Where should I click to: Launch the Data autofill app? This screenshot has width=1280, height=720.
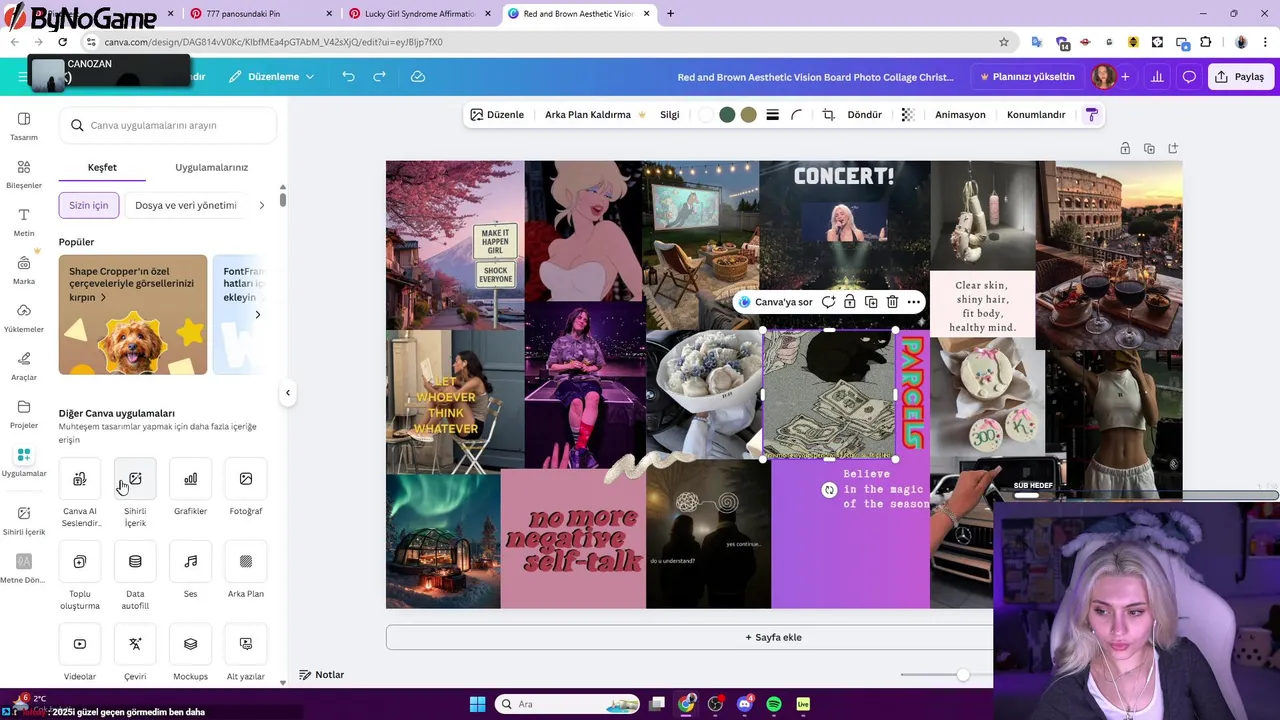[135, 562]
